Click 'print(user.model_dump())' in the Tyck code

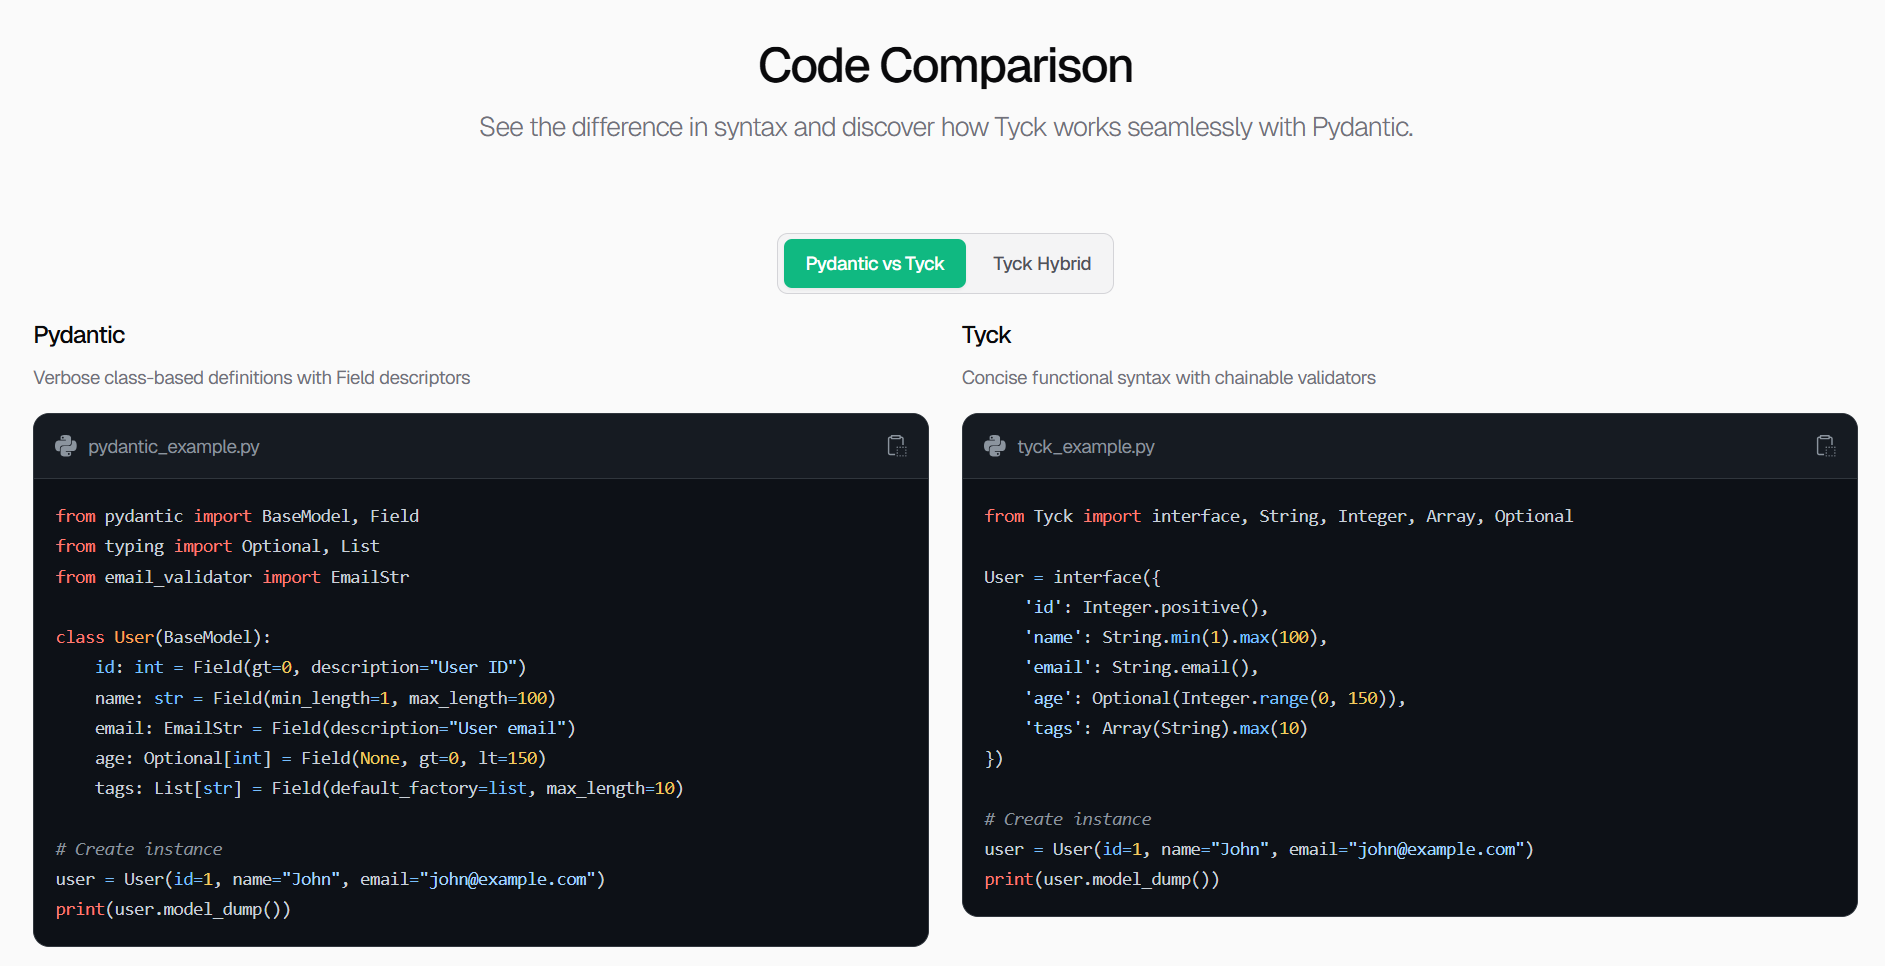1102,879
